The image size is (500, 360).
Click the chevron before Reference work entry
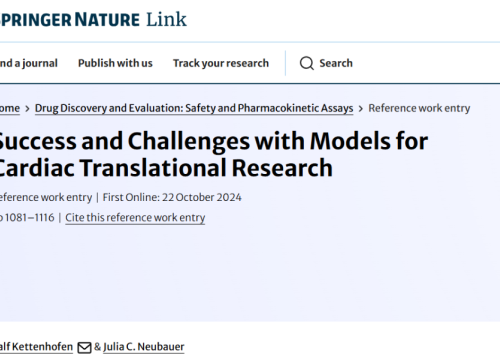coord(361,109)
